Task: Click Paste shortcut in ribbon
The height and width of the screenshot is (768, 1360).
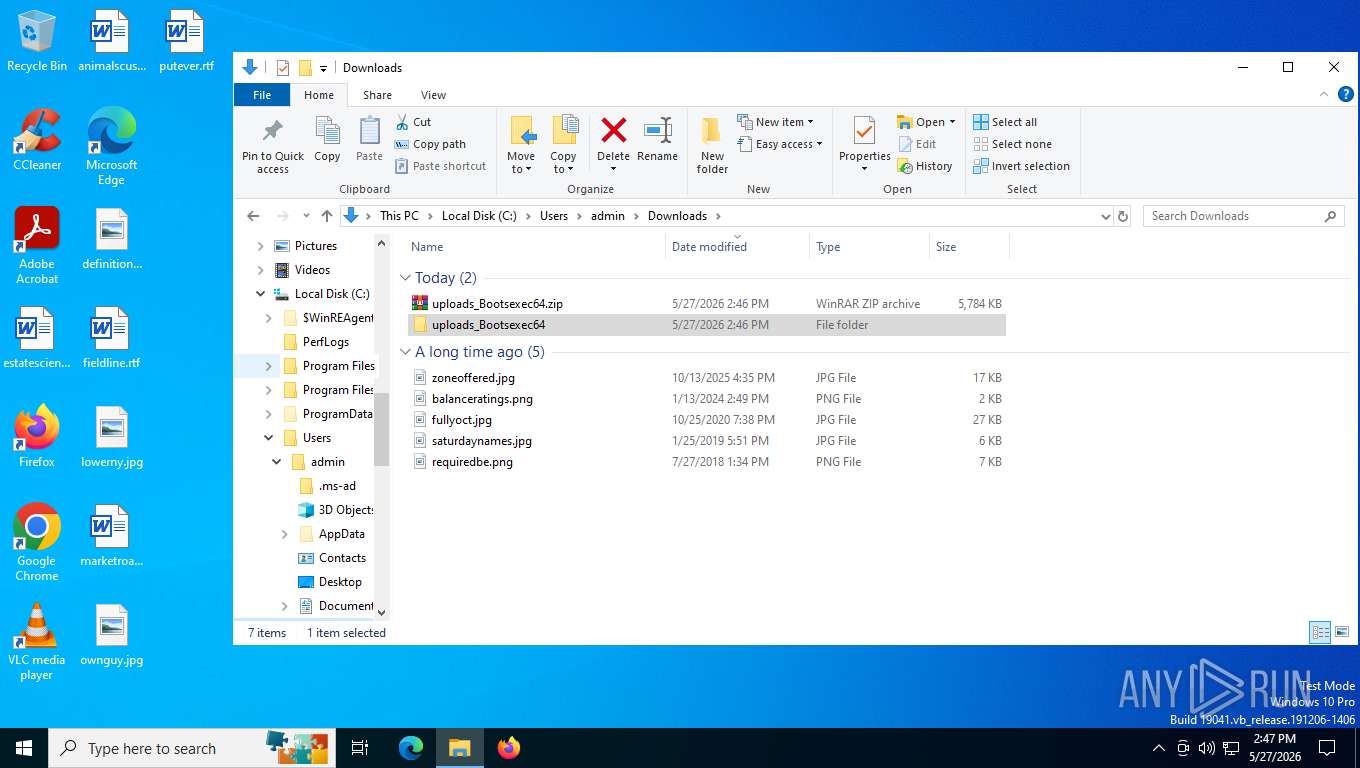Action: click(x=440, y=166)
